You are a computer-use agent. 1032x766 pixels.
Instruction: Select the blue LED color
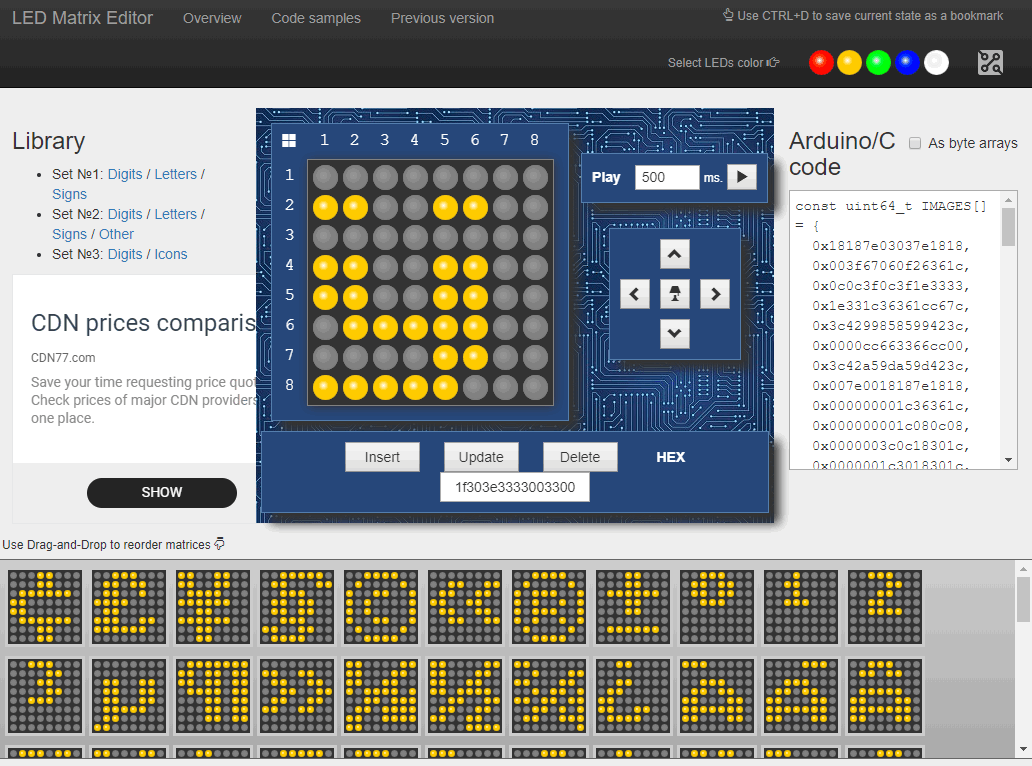coord(907,63)
